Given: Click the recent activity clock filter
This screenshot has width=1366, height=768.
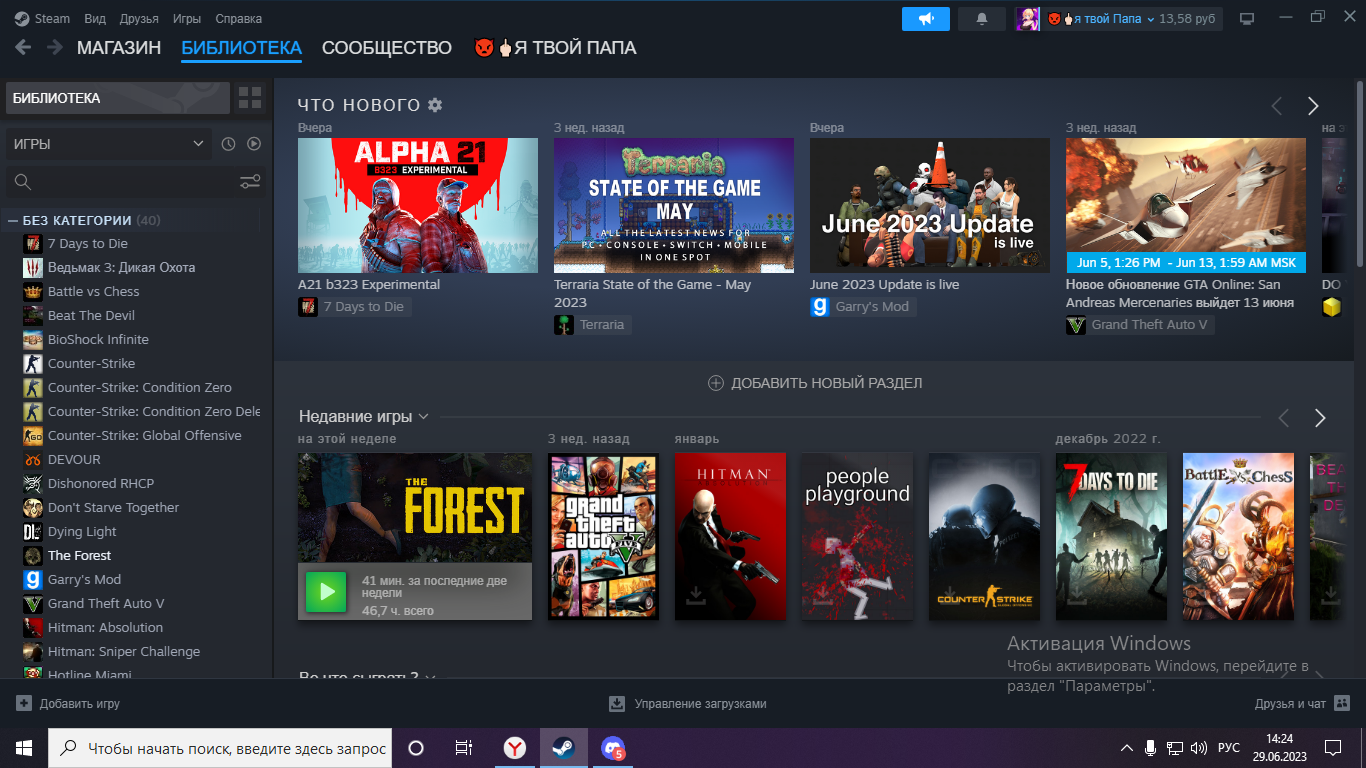Looking at the screenshot, I should point(228,144).
